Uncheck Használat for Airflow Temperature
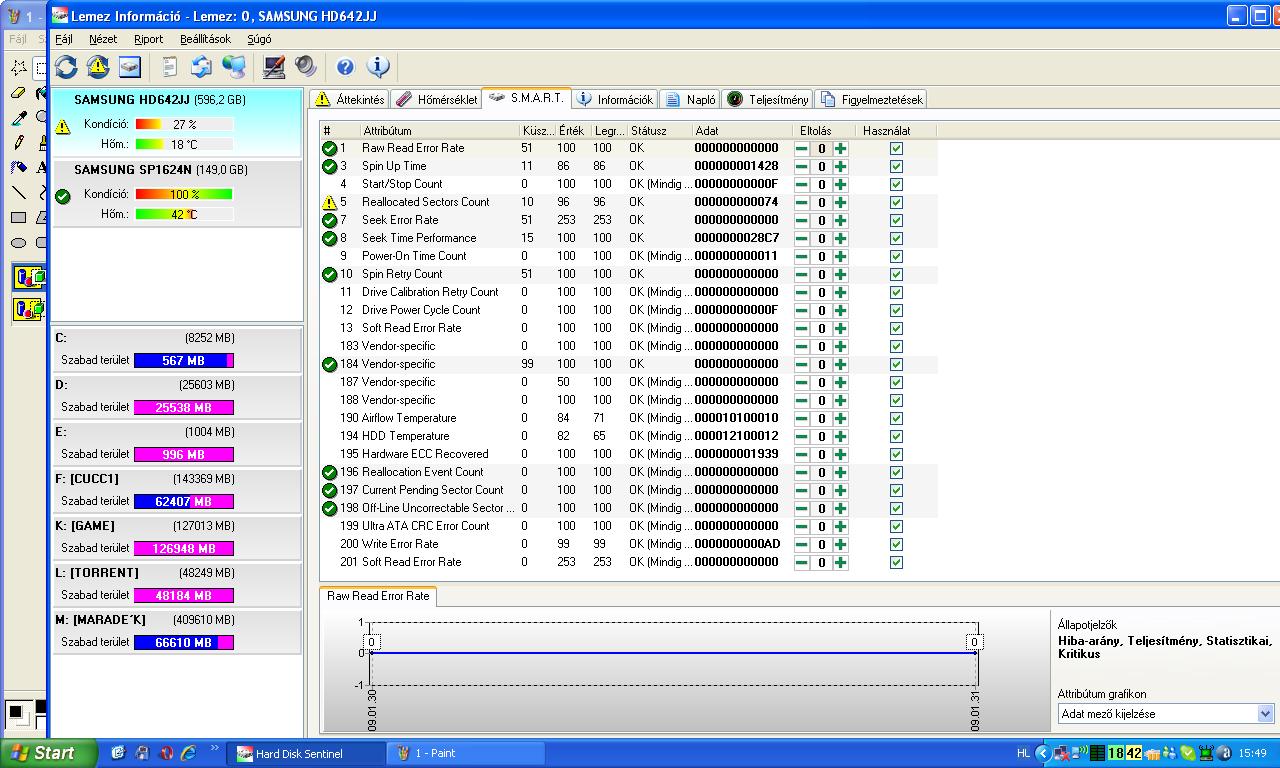1280x768 pixels. pyautogui.click(x=896, y=418)
